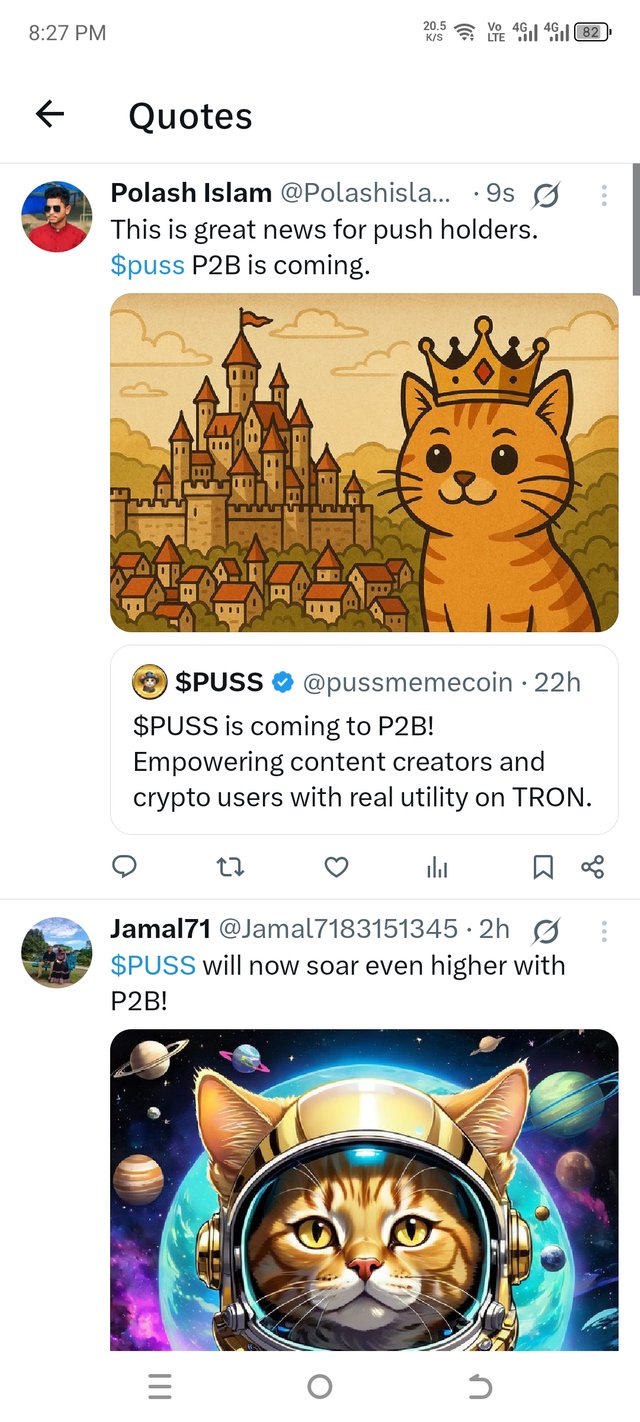Share Polash Islam's post
Screen dimensions: 640x1422
point(593,867)
